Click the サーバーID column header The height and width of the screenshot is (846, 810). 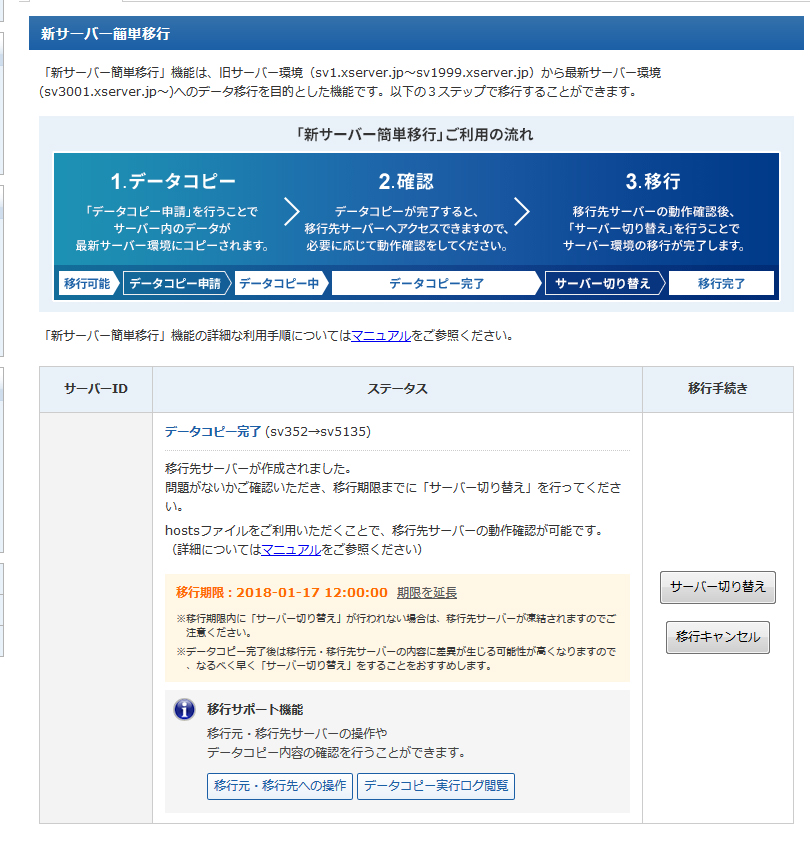pyautogui.click(x=96, y=389)
